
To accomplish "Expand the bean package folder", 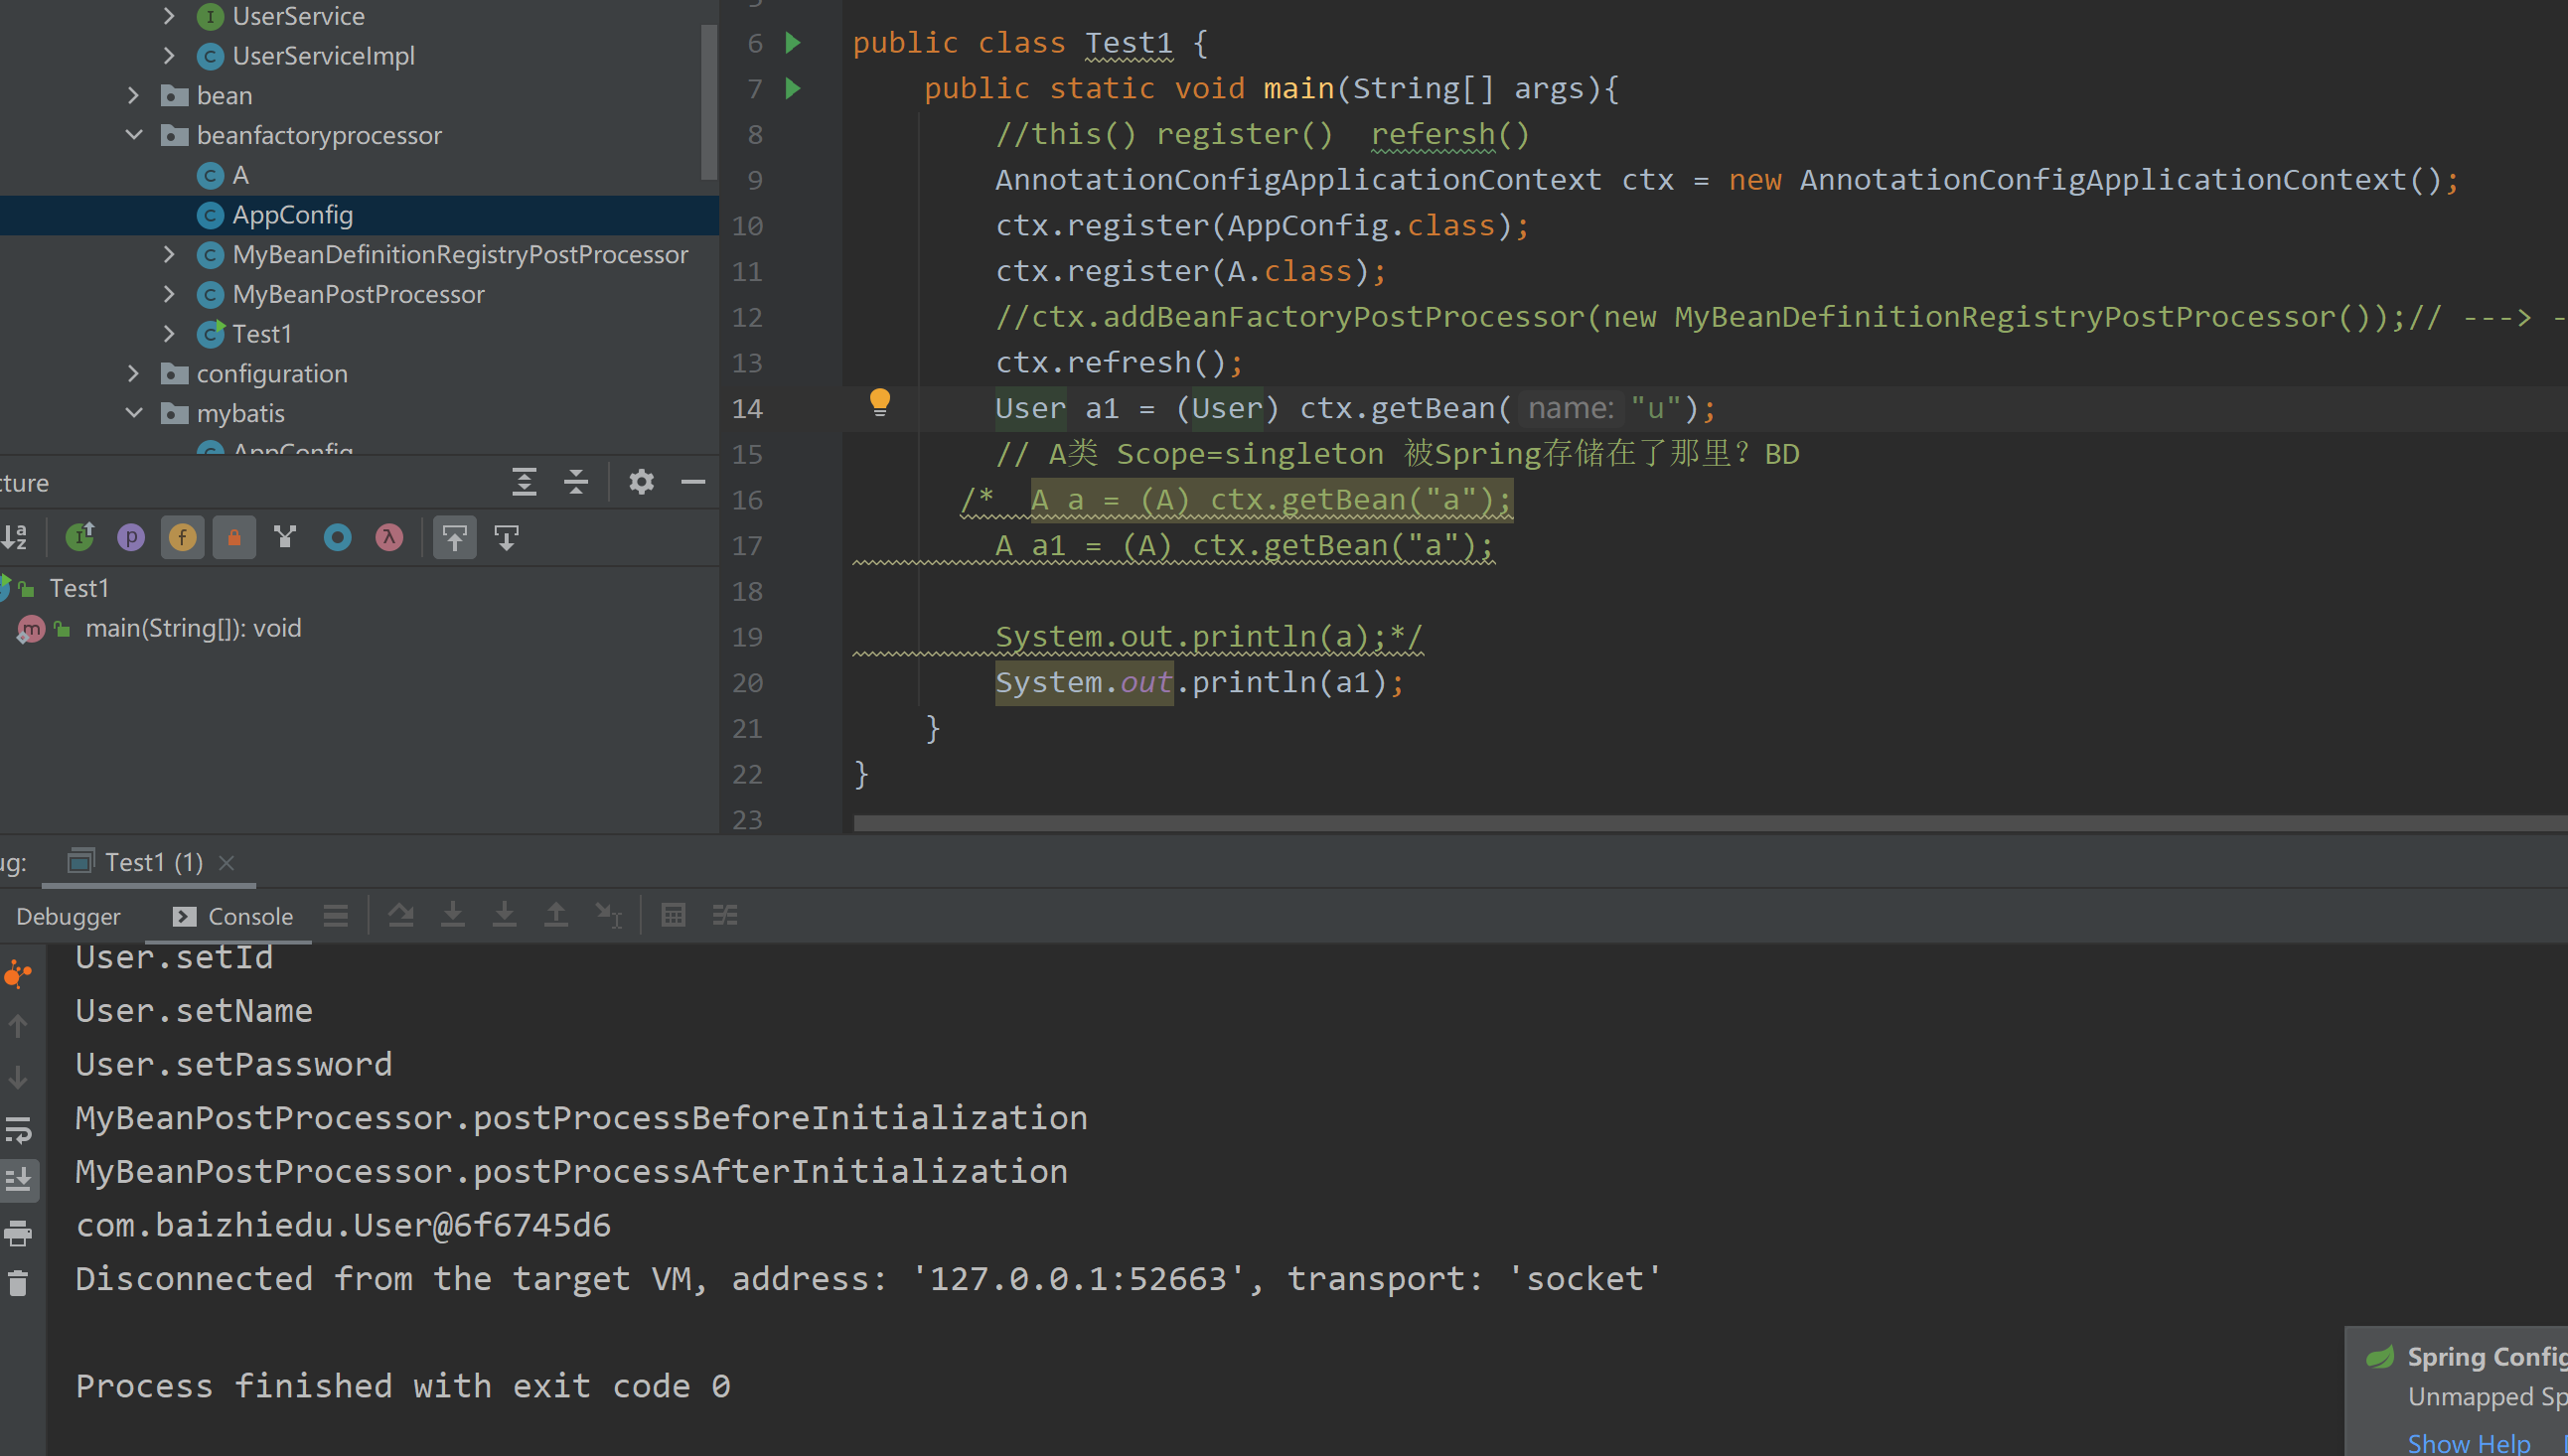I will click(133, 95).
